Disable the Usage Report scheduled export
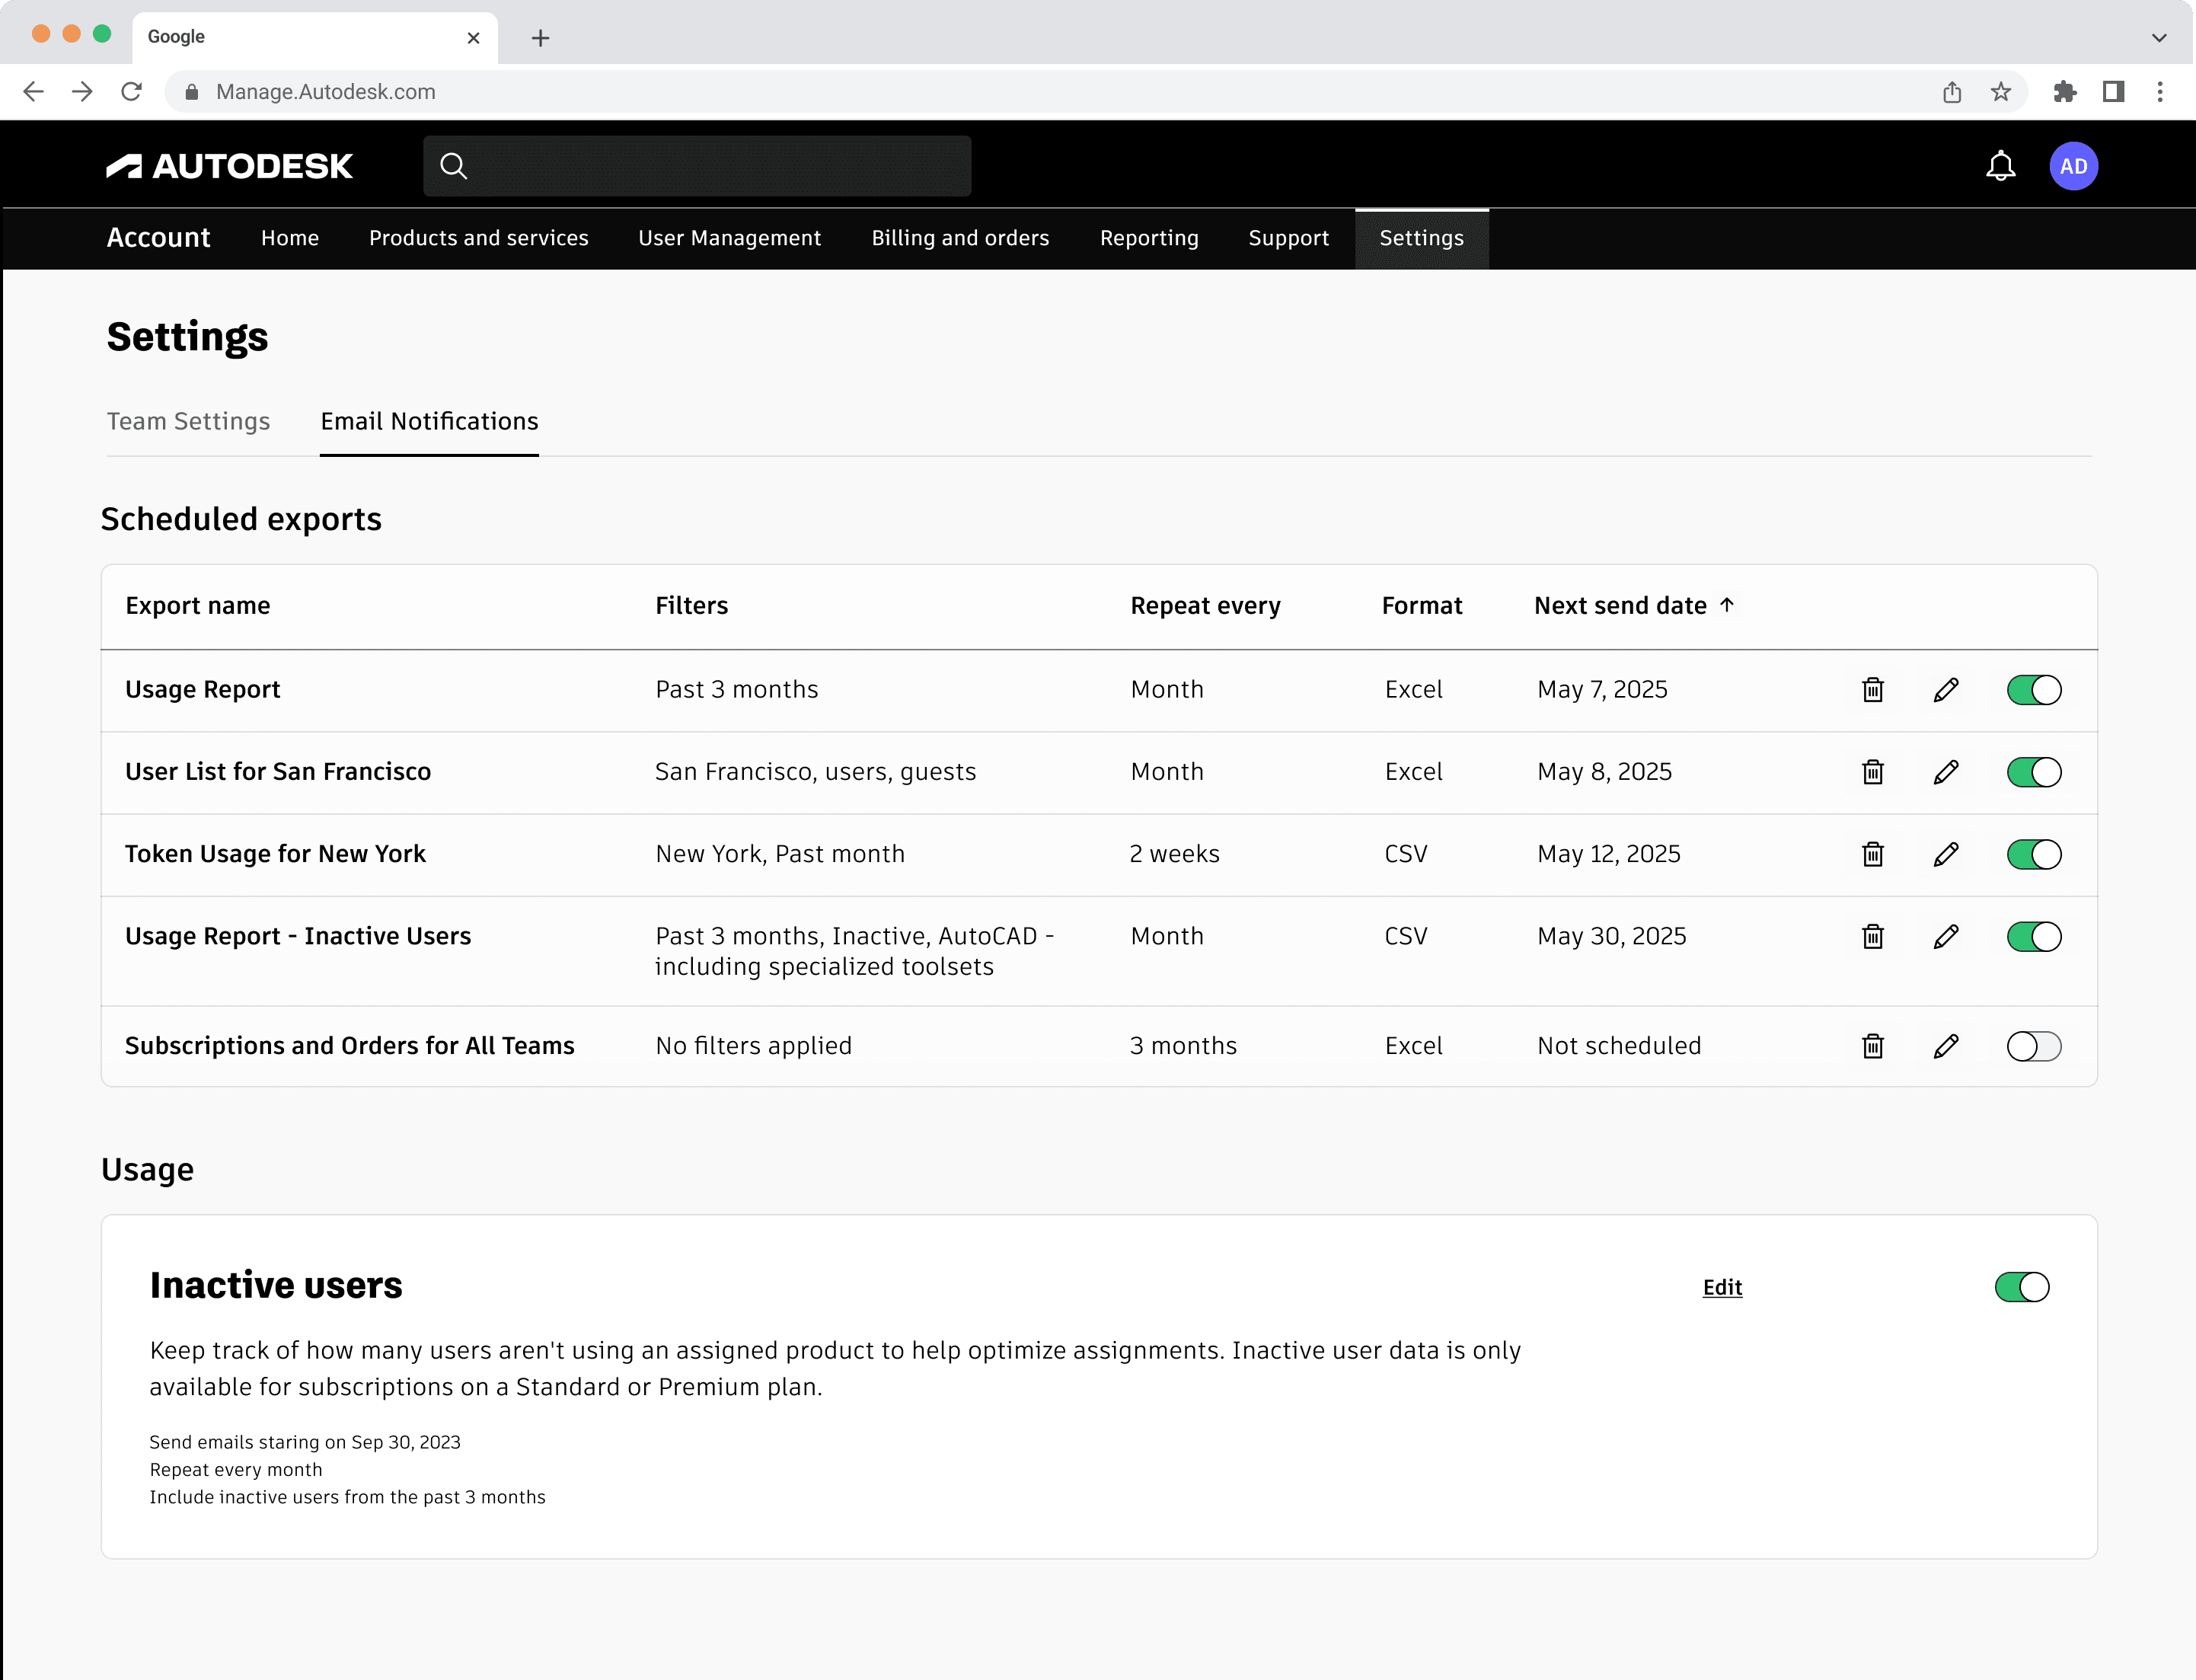The image size is (2196, 1680). coord(2033,690)
